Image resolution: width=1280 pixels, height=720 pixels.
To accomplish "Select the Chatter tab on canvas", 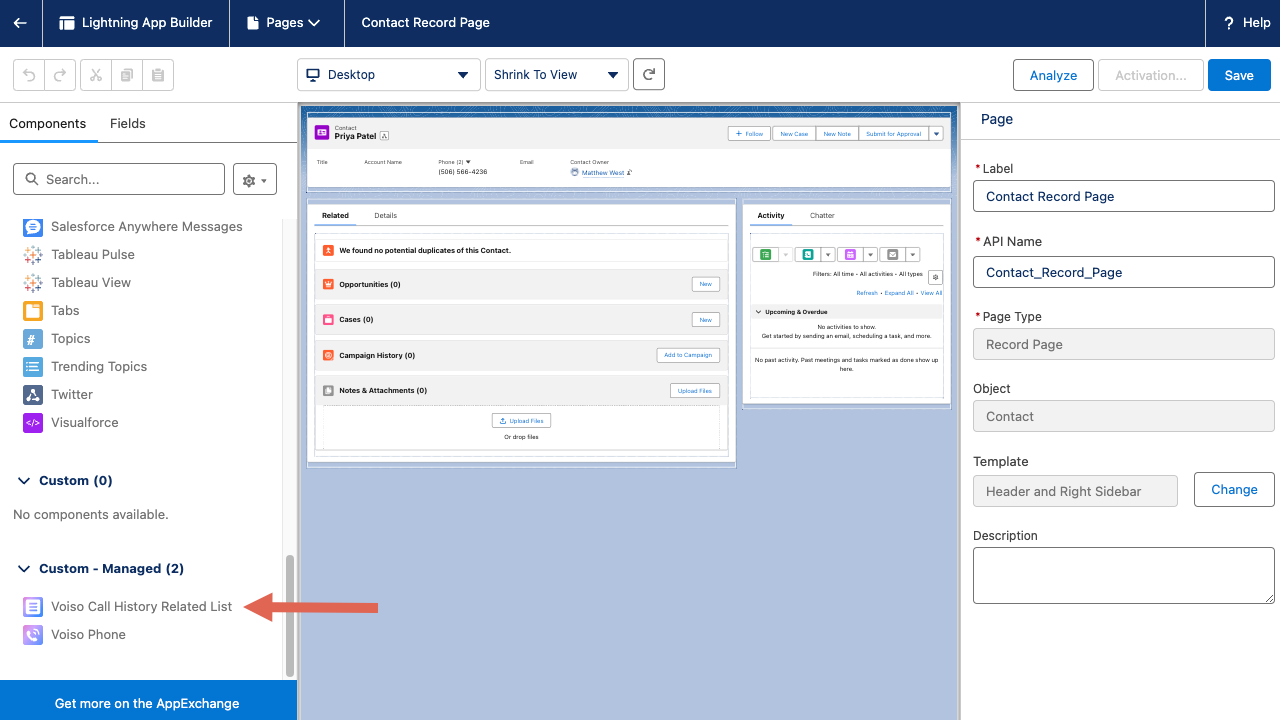I will [822, 216].
